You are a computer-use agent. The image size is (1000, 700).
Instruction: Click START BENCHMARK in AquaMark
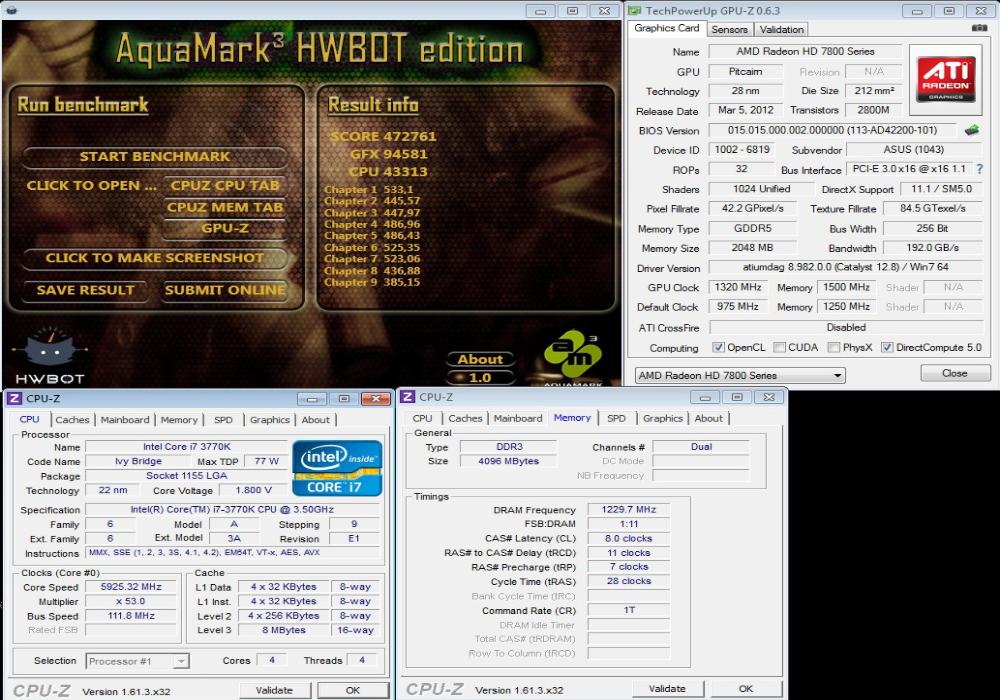tap(154, 156)
